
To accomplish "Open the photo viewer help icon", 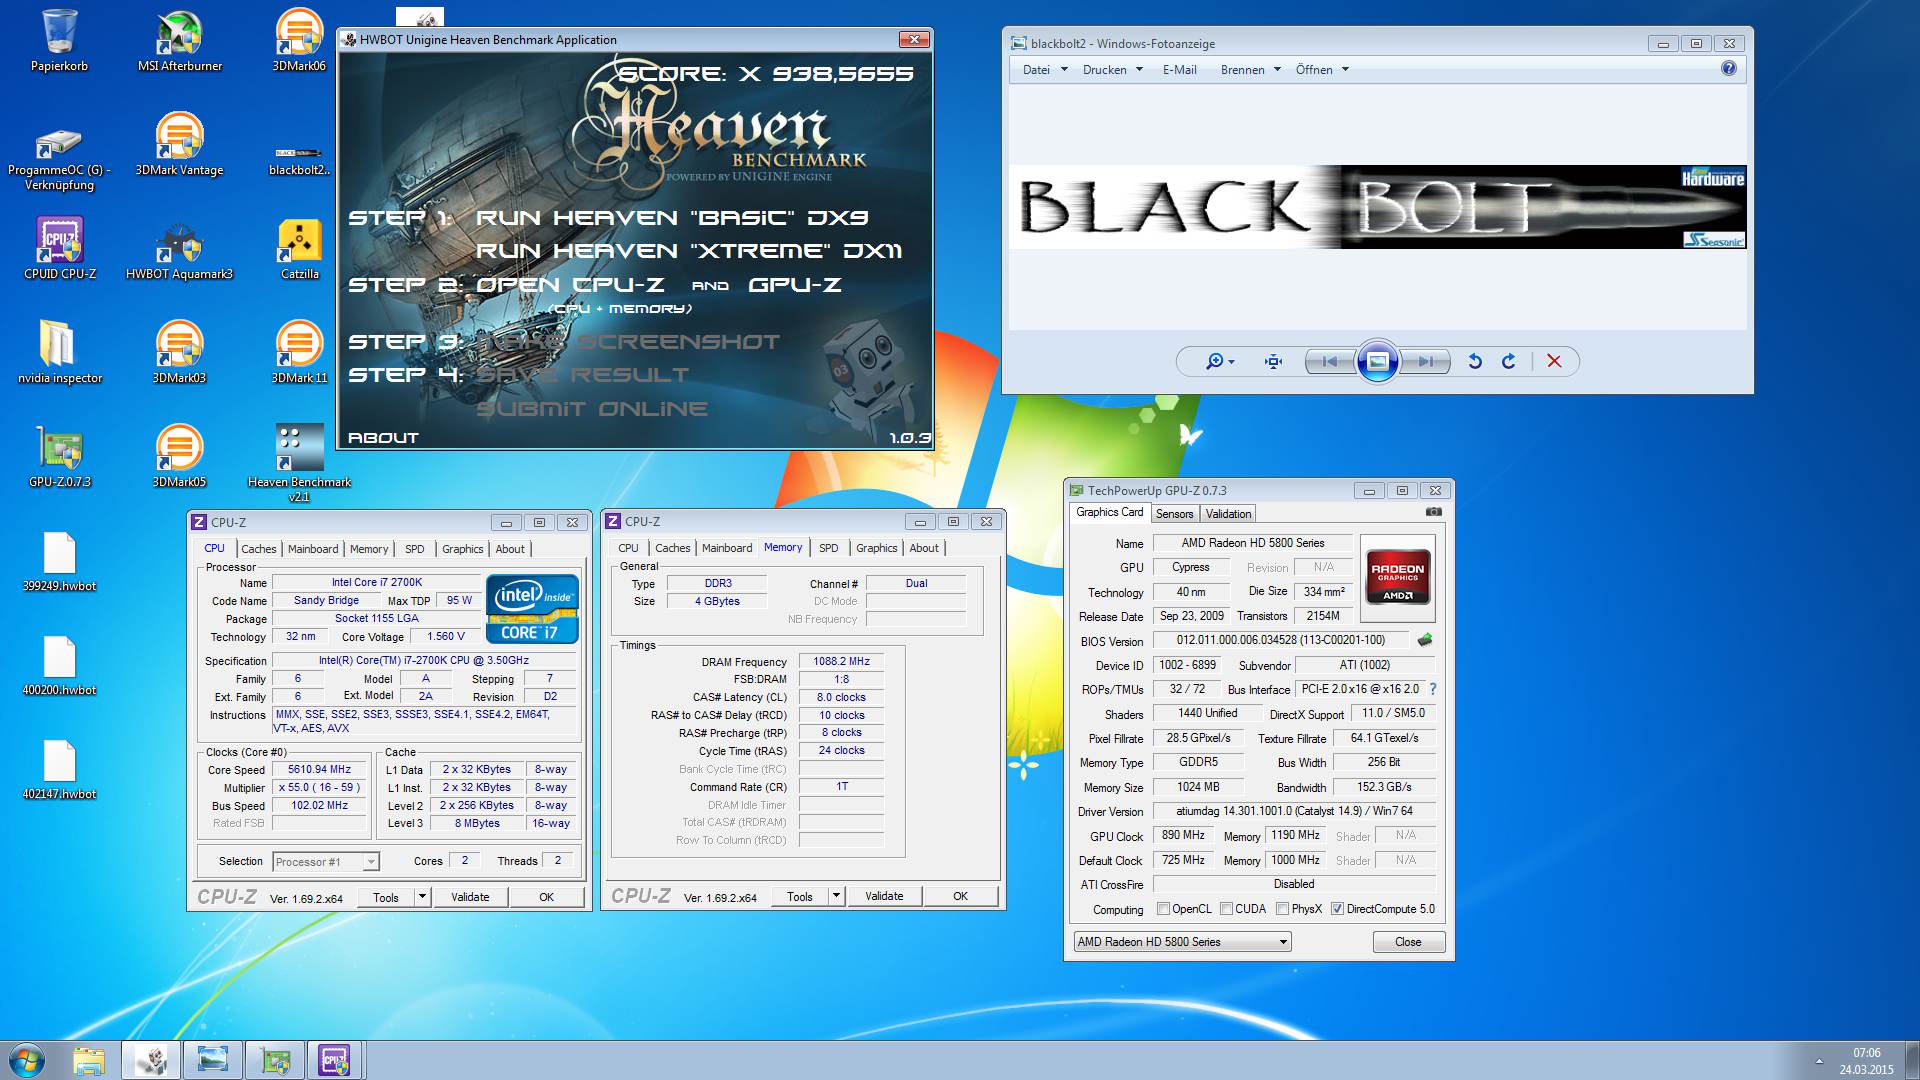I will click(x=1729, y=68).
